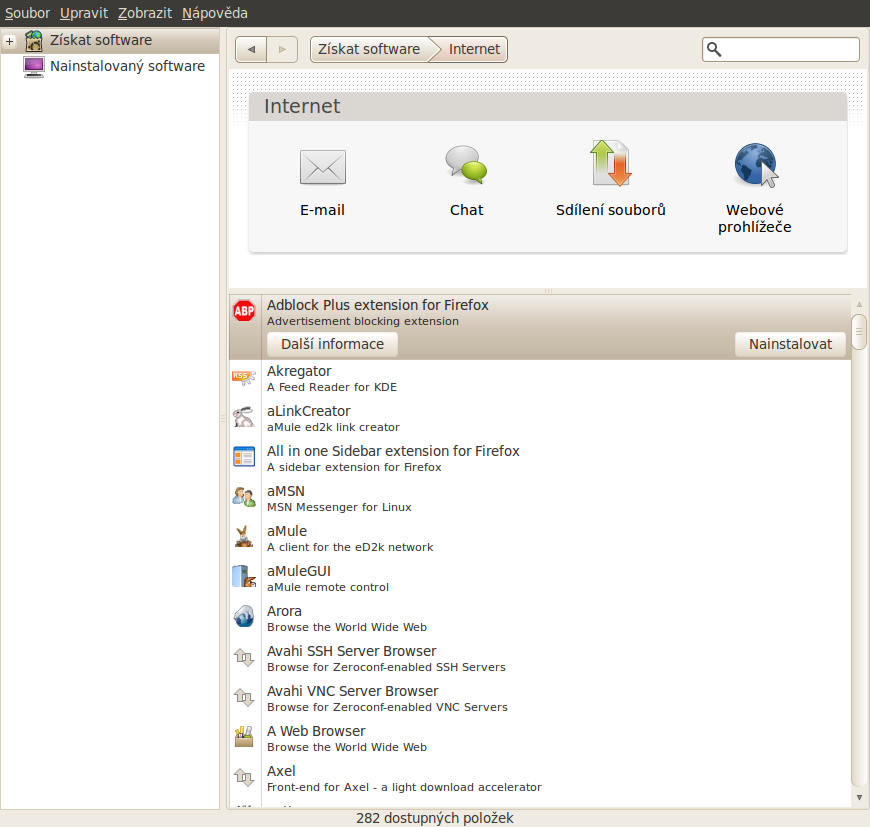Go back with the left arrow button
Image resolution: width=870 pixels, height=827 pixels.
(251, 49)
